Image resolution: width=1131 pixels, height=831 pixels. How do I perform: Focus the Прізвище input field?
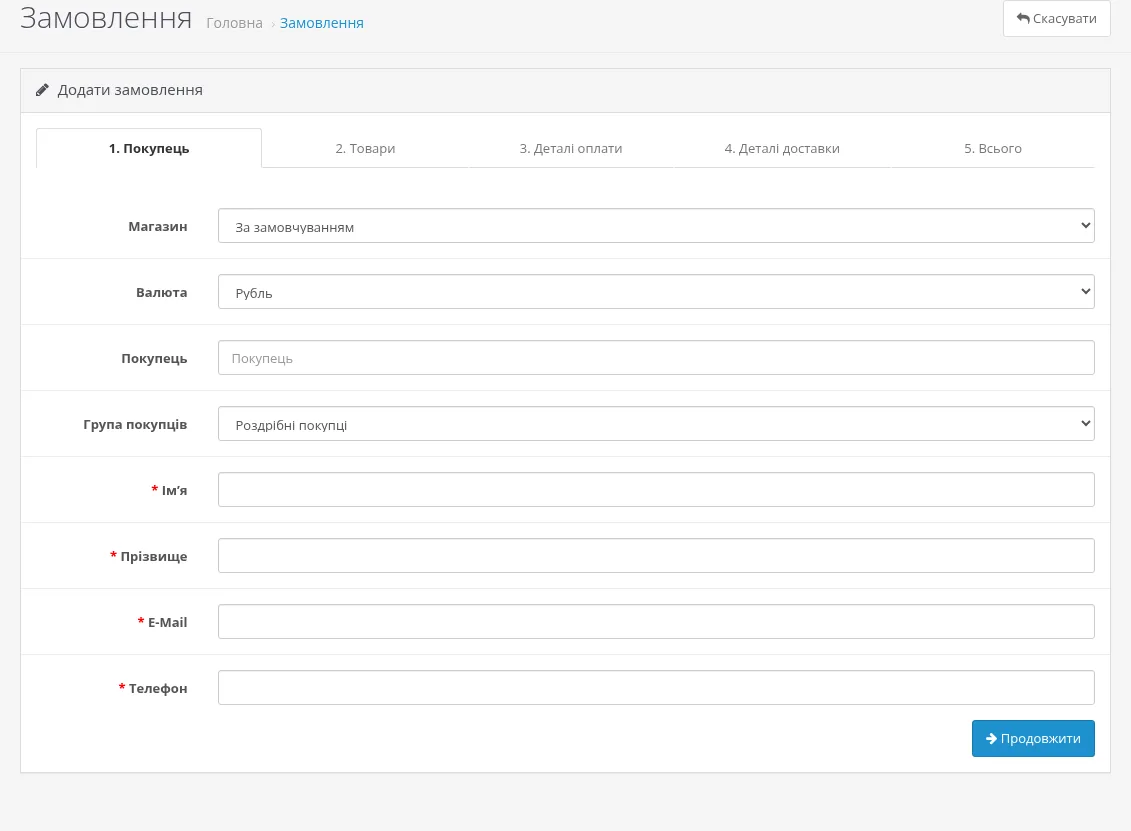click(x=656, y=555)
